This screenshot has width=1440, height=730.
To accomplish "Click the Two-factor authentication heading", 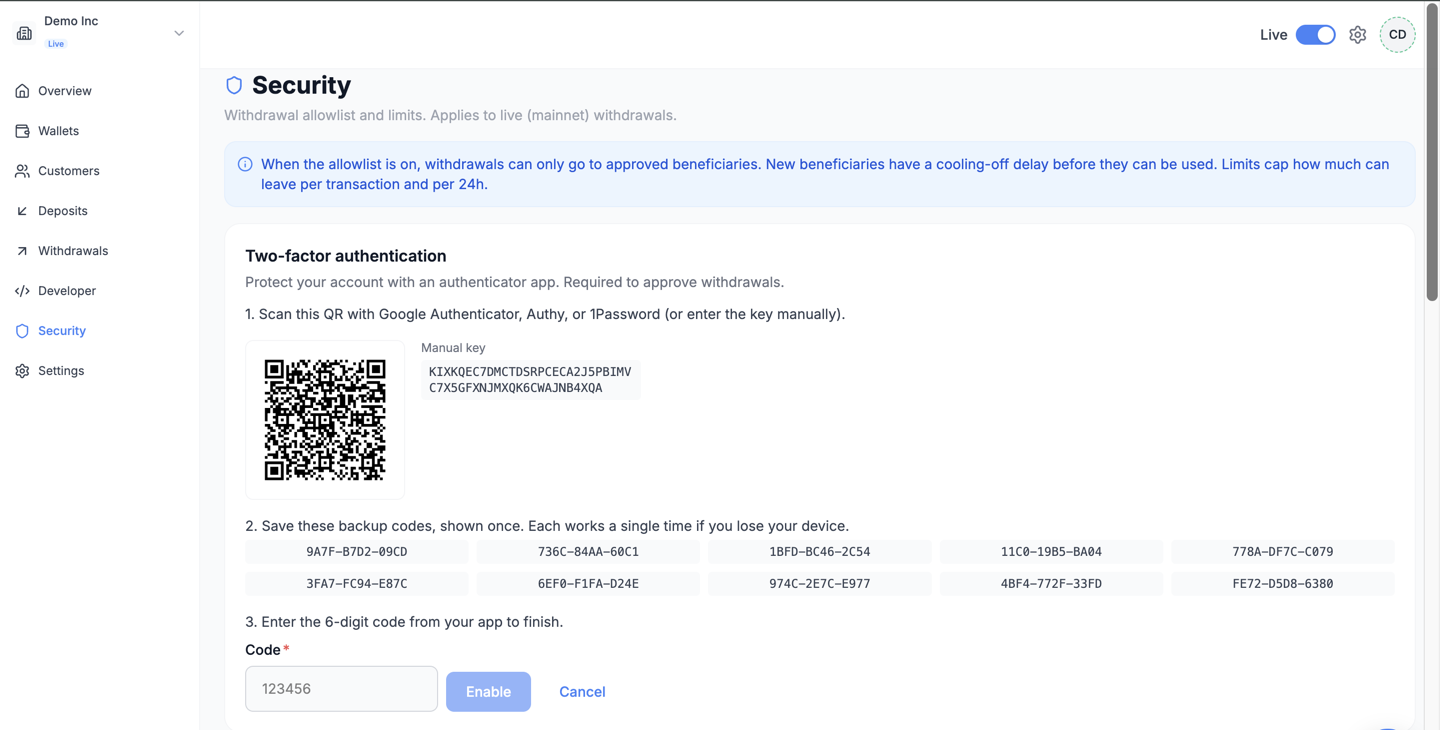I will (x=346, y=256).
